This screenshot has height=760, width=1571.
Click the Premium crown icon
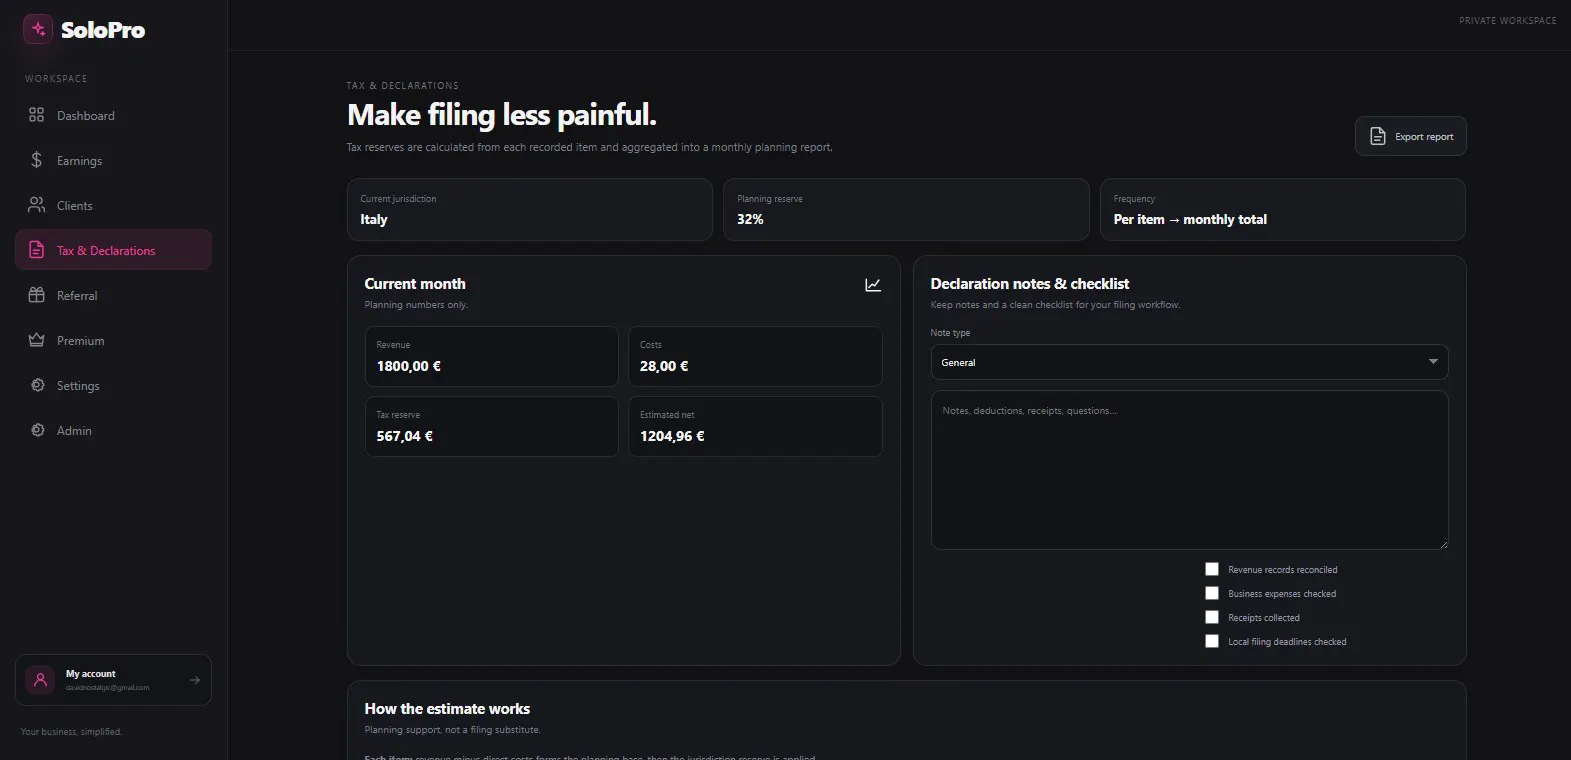[x=37, y=340]
